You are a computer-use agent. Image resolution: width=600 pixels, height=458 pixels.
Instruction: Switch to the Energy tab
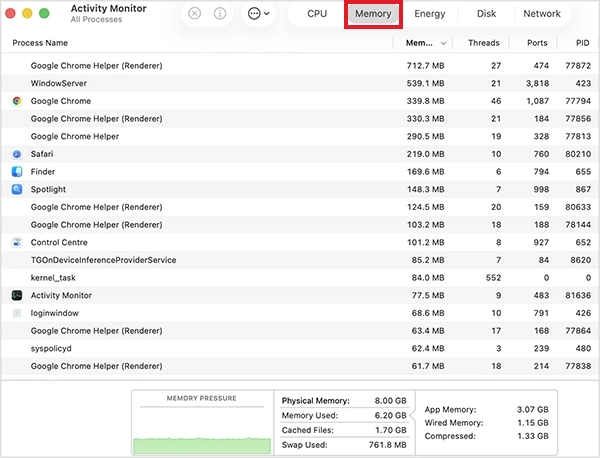coord(430,14)
